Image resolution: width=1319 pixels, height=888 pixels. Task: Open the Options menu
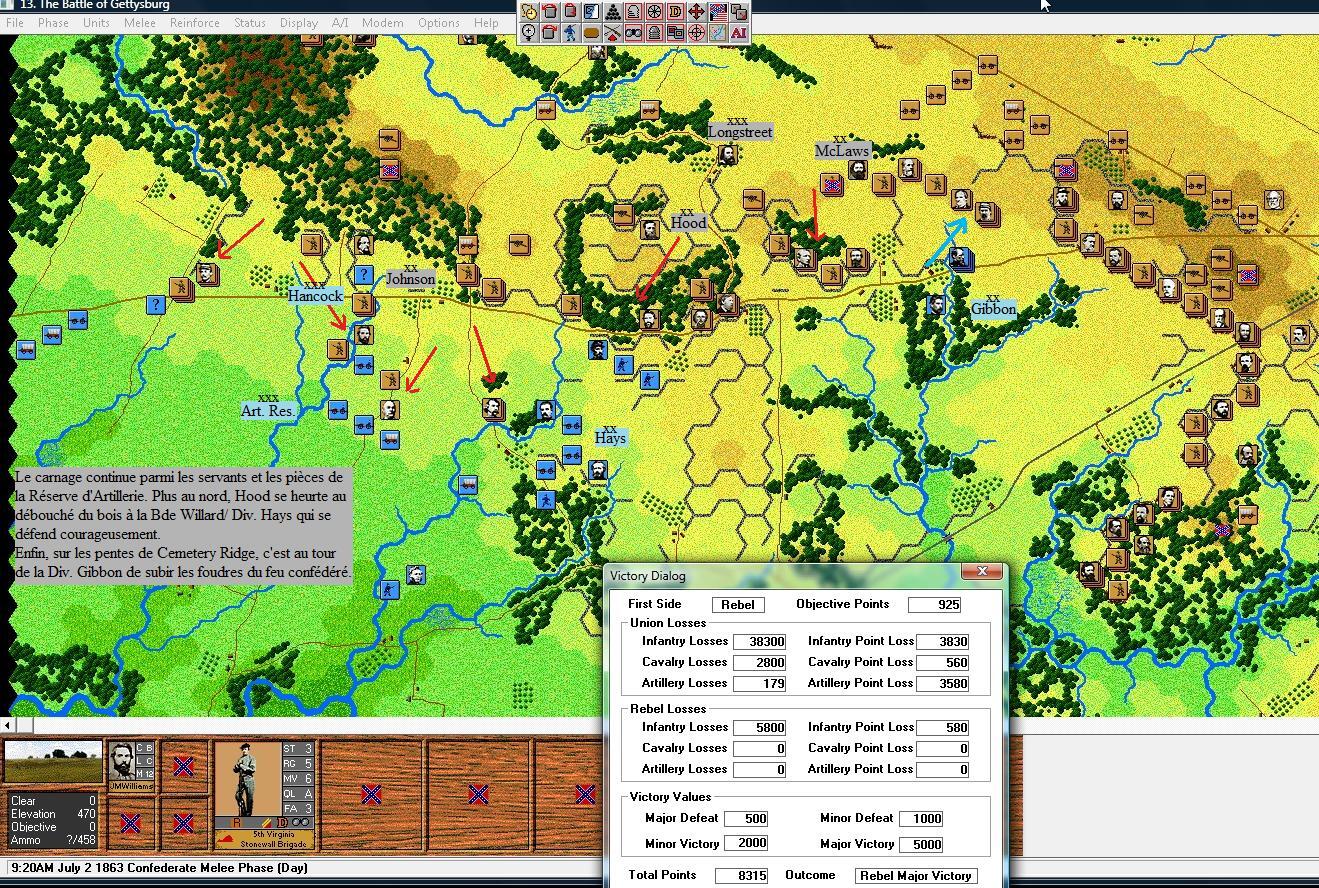click(439, 23)
